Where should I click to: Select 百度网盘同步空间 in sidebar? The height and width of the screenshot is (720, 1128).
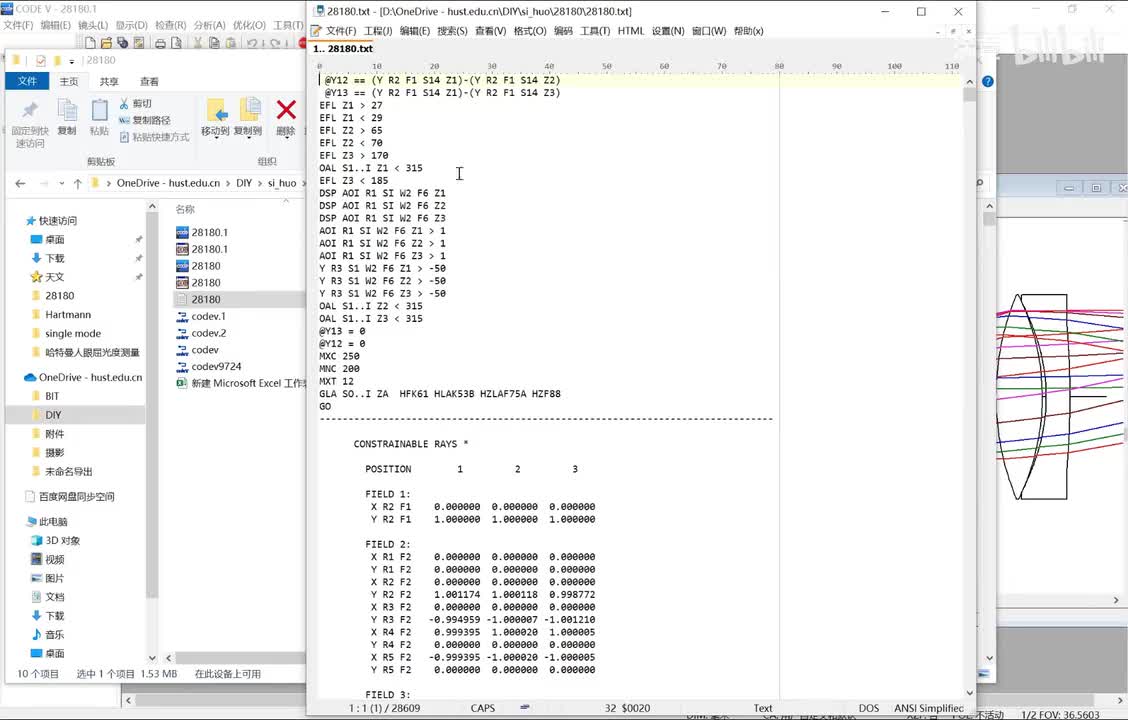[x=69, y=496]
